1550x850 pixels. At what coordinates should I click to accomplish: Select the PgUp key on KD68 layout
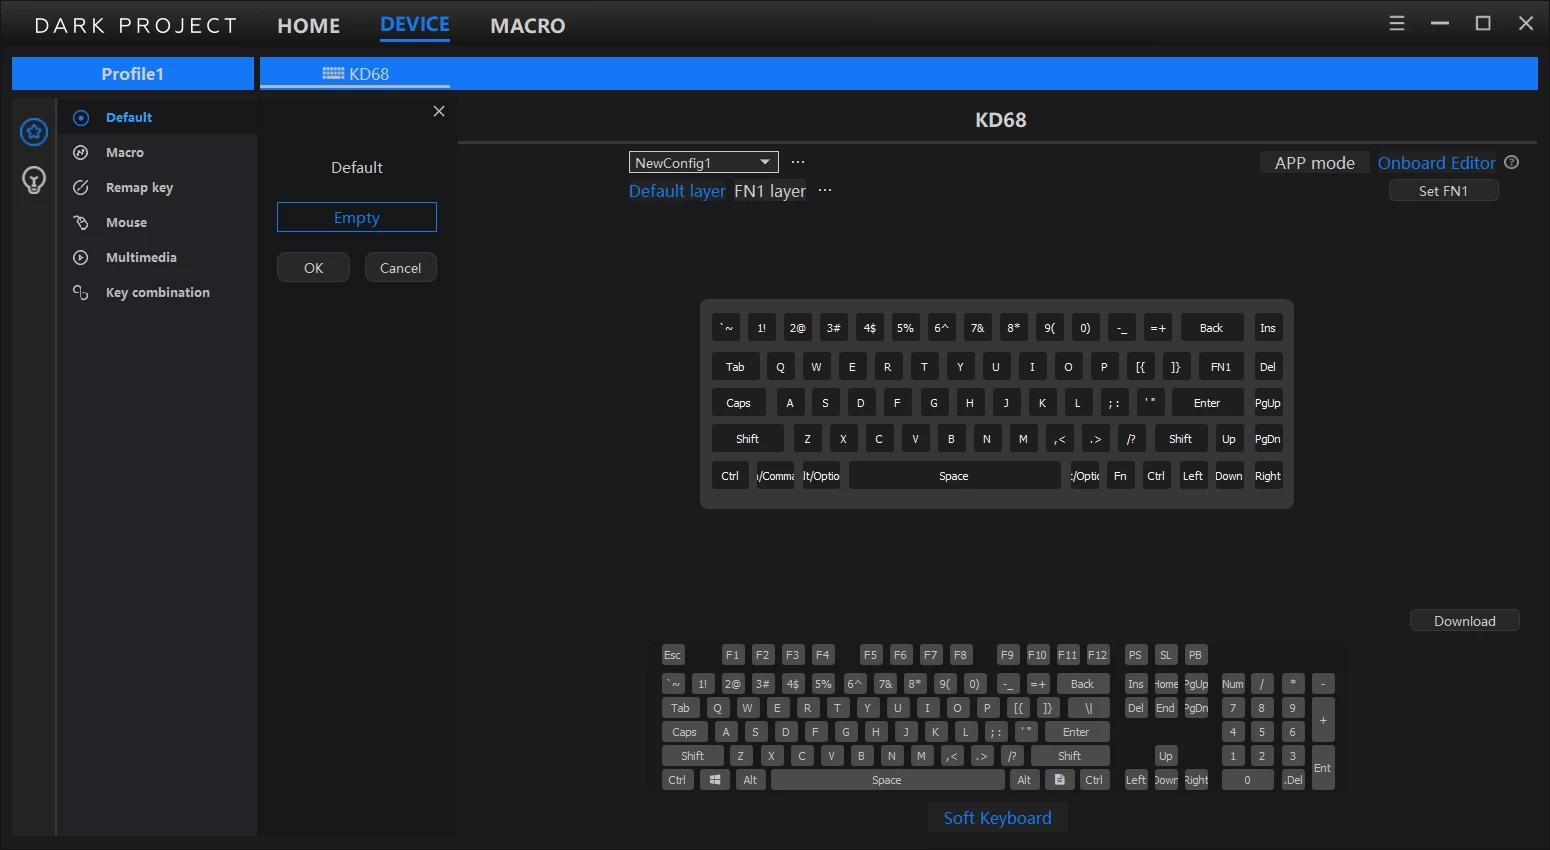point(1268,403)
